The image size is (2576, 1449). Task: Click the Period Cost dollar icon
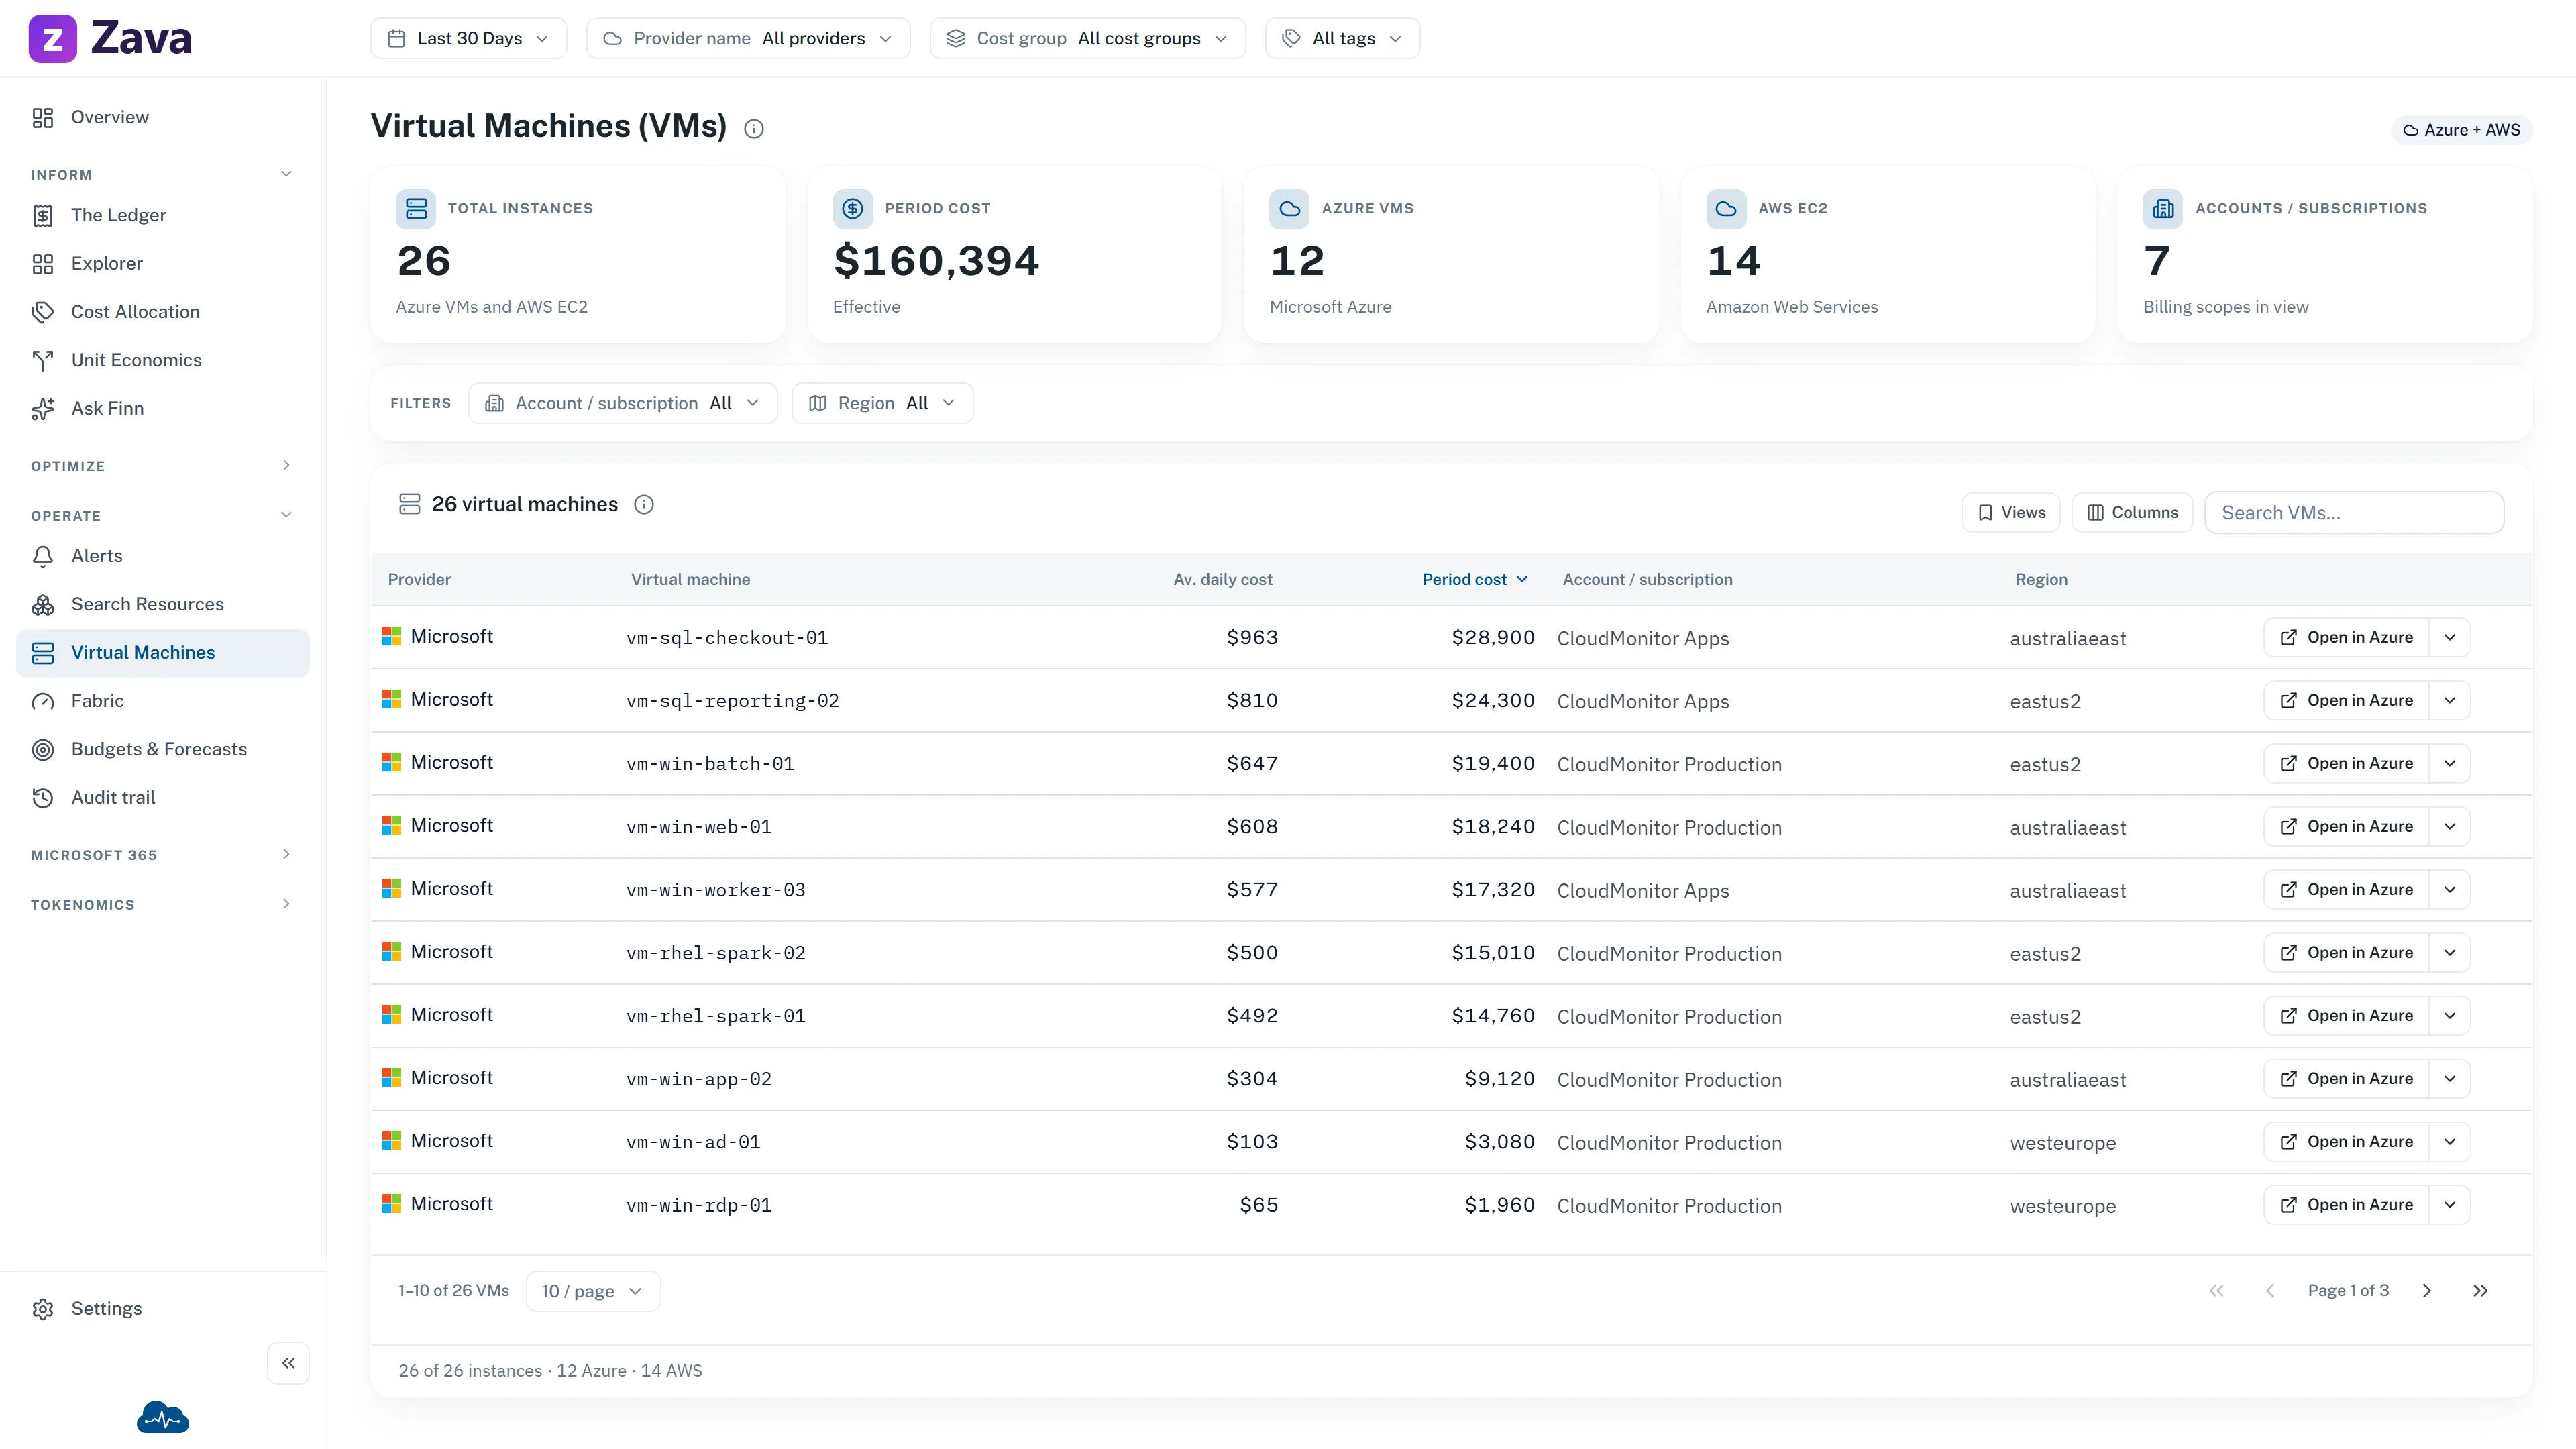852,209
